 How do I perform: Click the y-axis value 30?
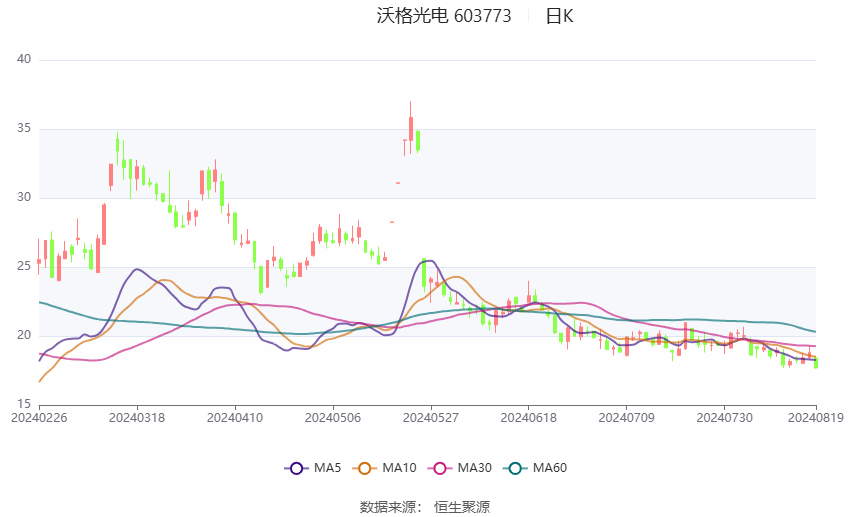tap(24, 198)
